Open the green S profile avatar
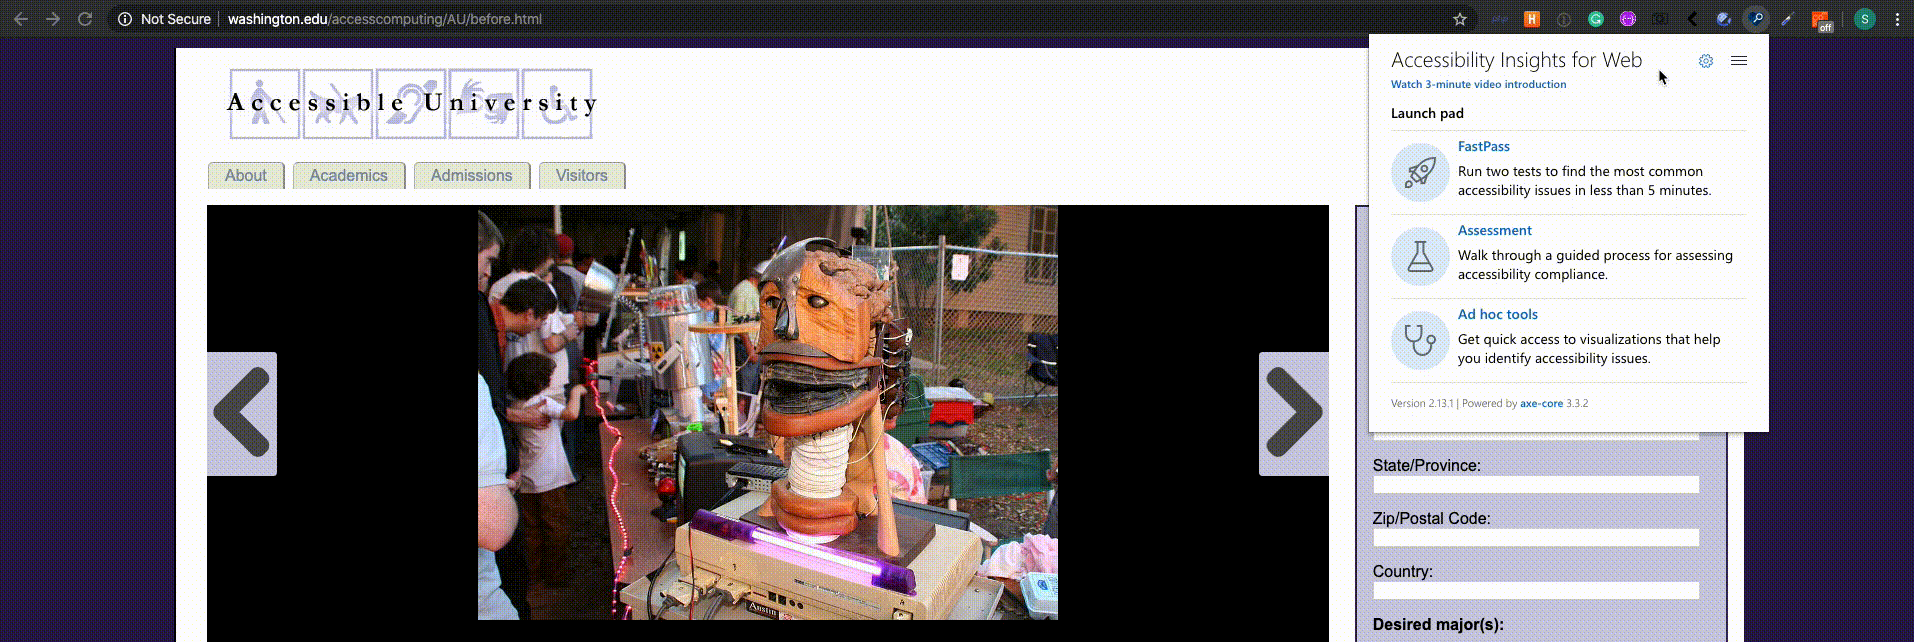Screen dimensions: 1914x642 [1864, 19]
